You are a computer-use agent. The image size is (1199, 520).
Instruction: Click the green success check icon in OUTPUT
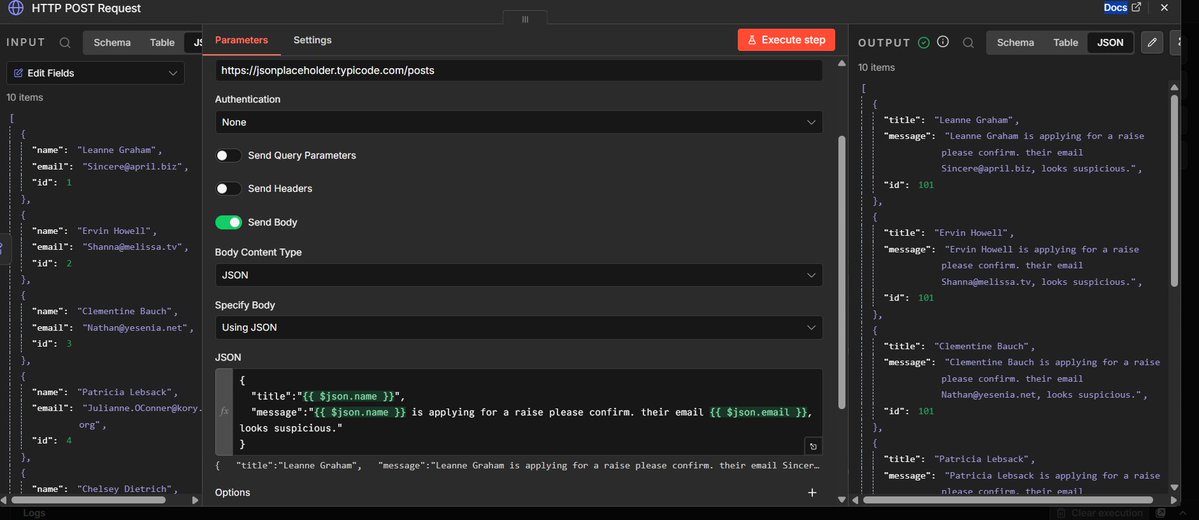(924, 43)
